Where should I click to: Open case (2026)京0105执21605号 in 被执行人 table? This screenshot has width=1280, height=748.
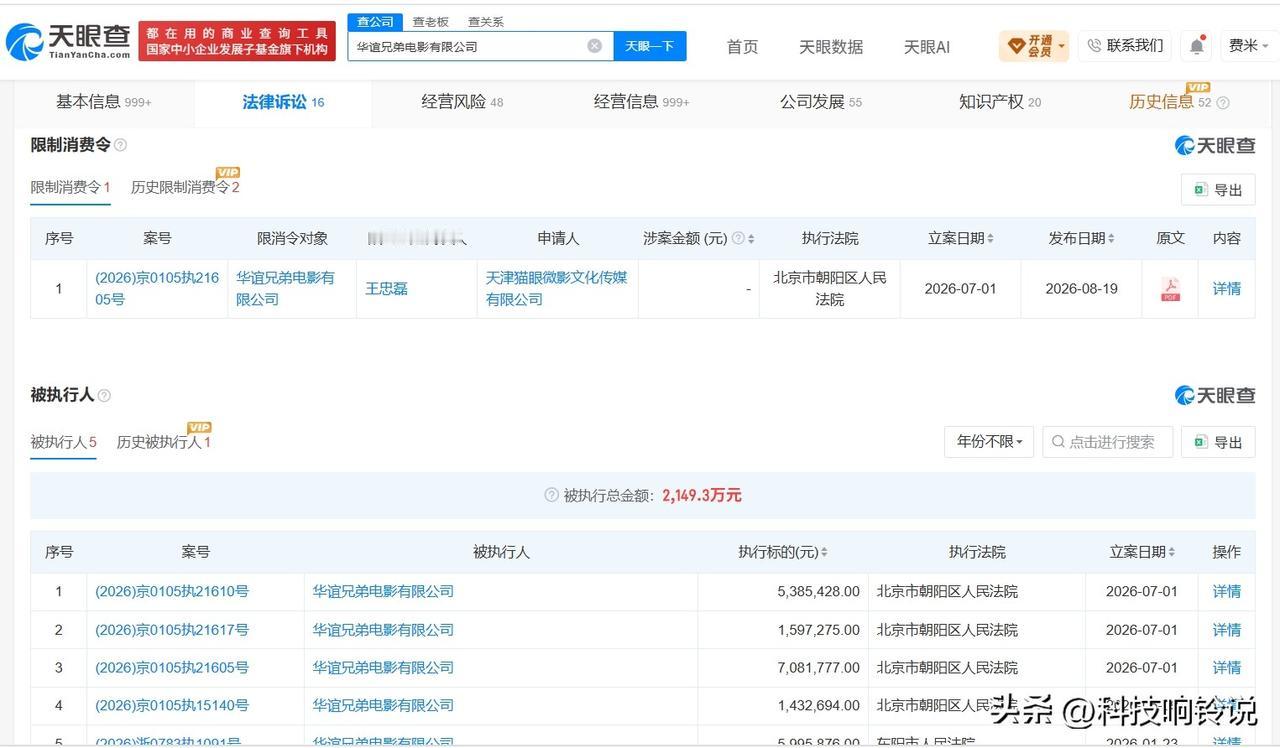(172, 668)
